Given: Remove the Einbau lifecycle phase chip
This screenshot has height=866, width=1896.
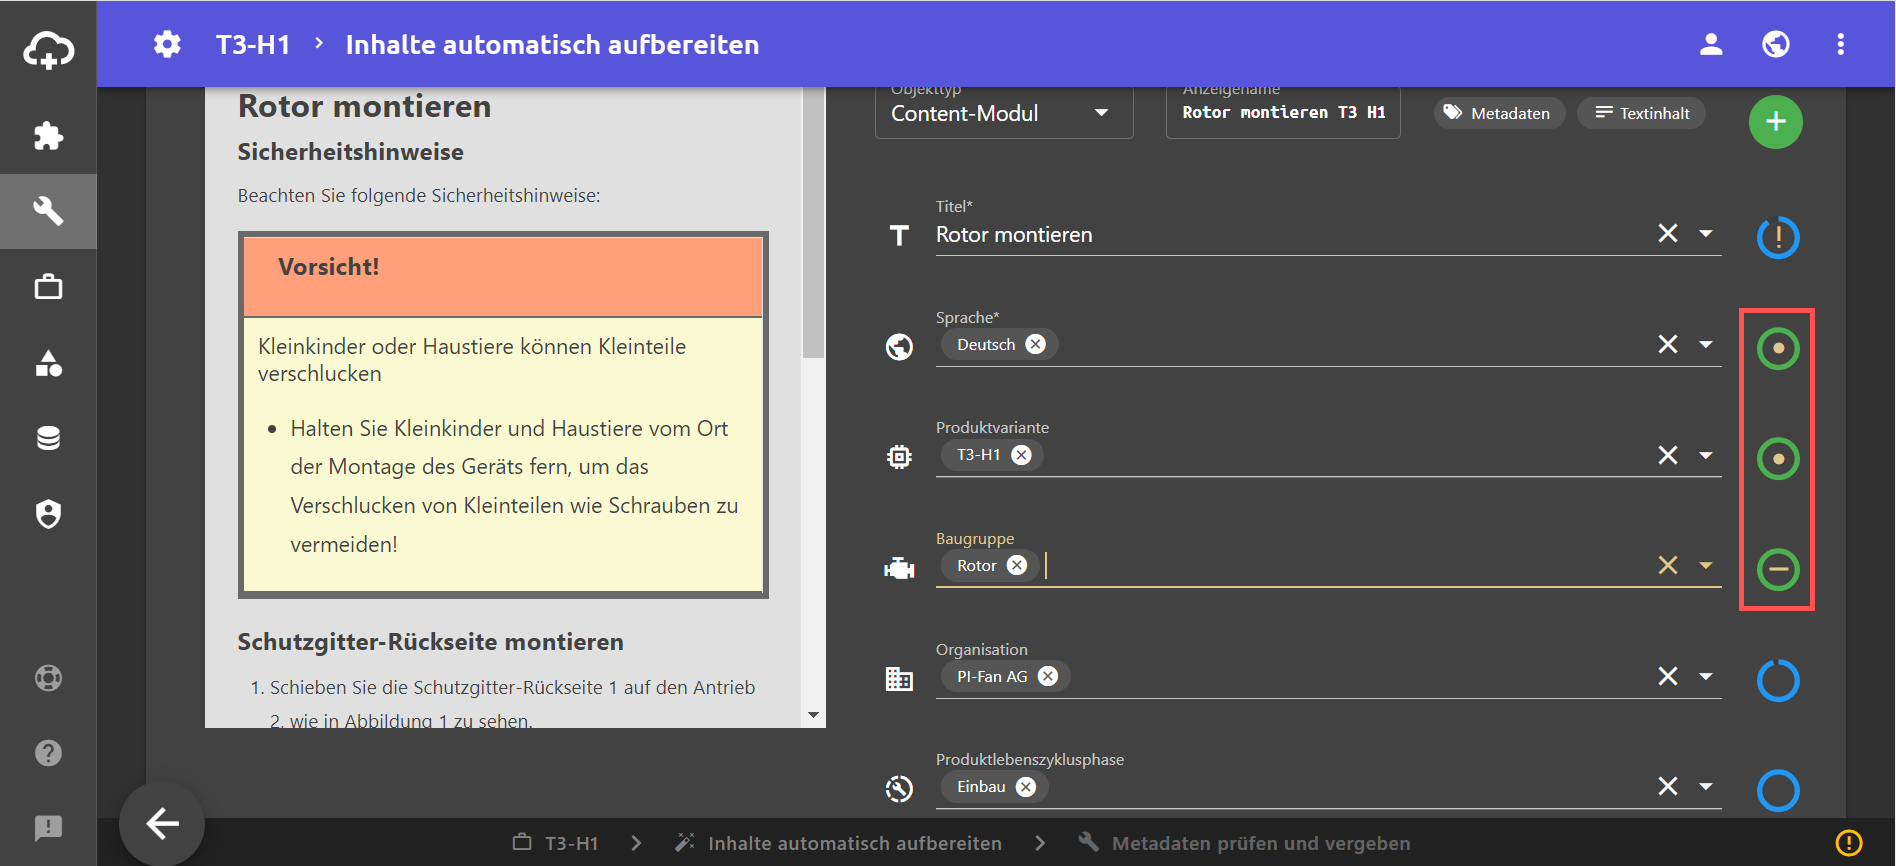Looking at the screenshot, I should [1026, 787].
